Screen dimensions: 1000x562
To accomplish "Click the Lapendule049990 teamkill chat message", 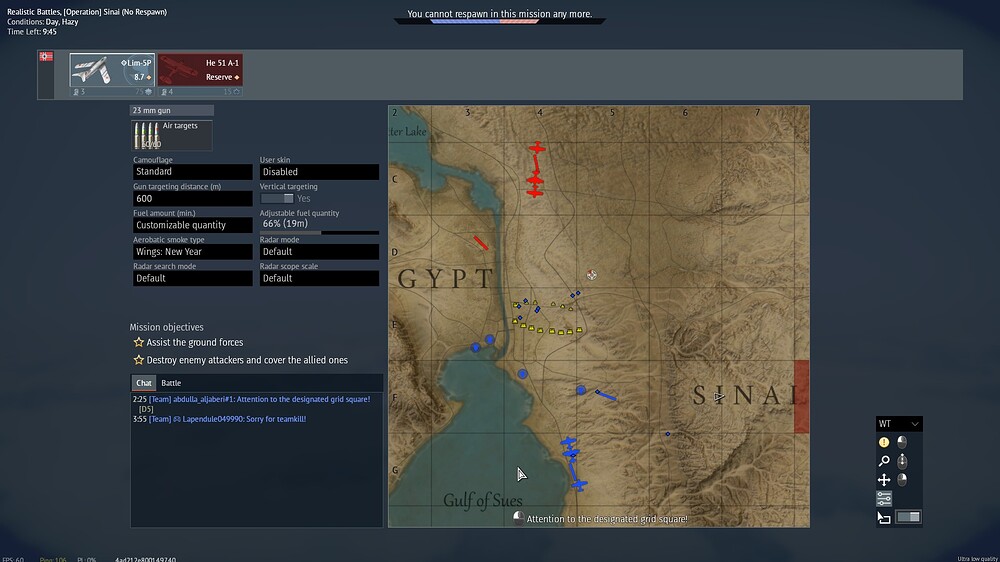I will coord(219,419).
